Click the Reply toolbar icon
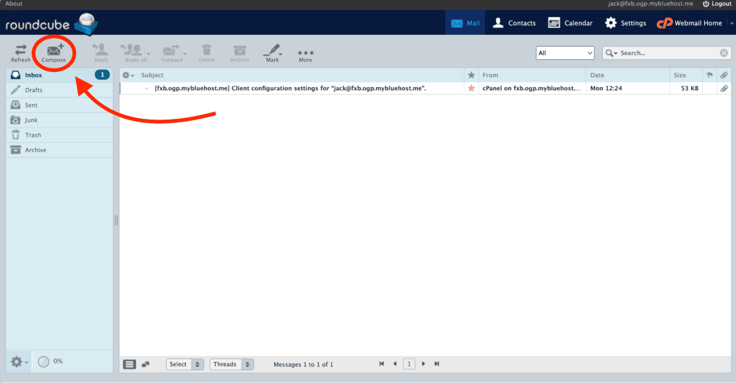This screenshot has height=383, width=736. point(101,53)
